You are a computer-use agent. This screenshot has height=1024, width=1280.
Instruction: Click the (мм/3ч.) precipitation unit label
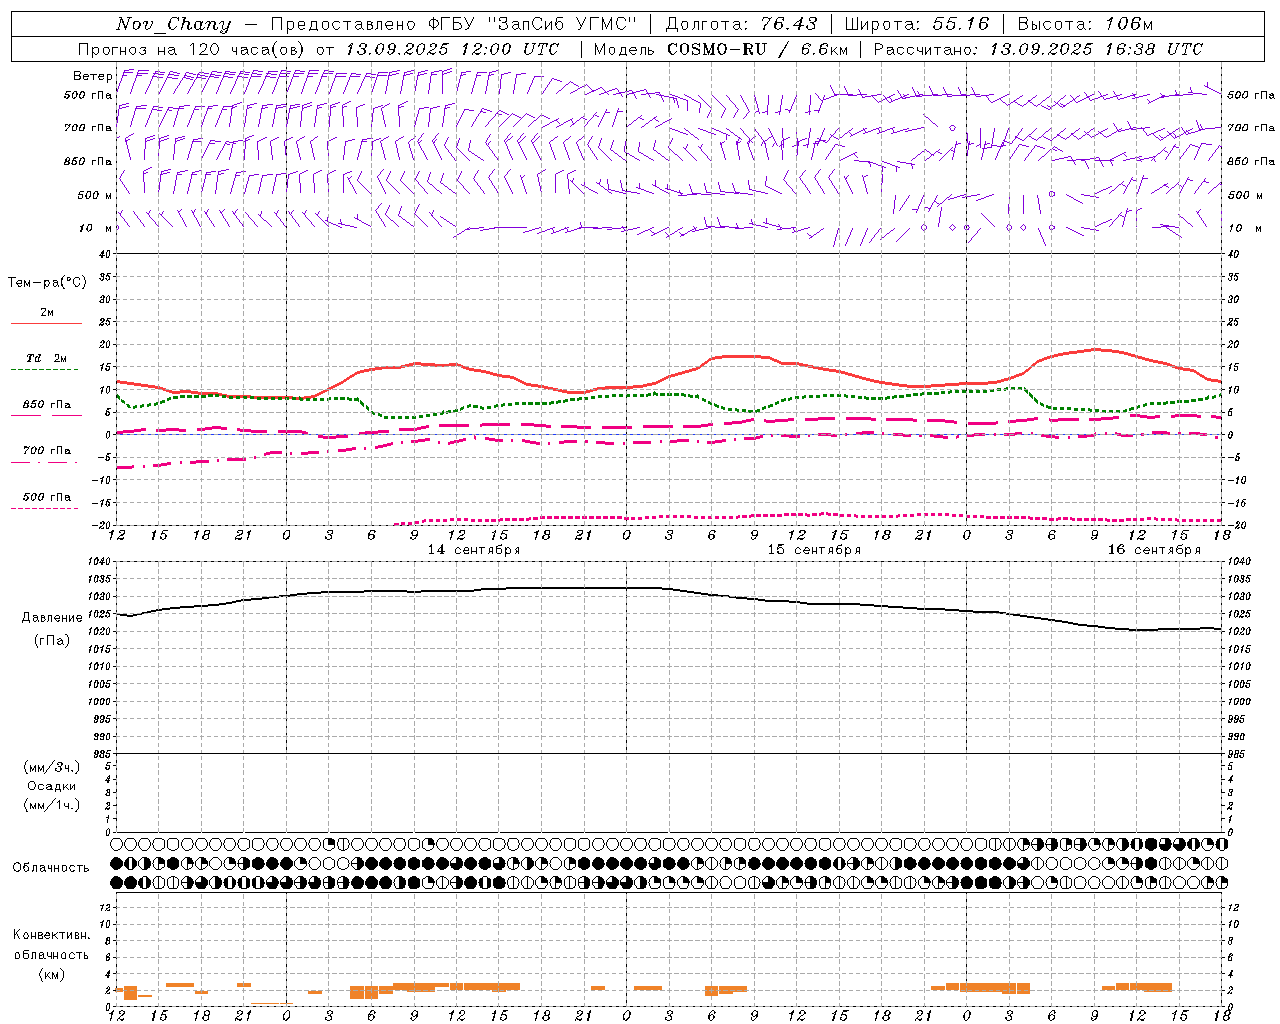[x=52, y=767]
